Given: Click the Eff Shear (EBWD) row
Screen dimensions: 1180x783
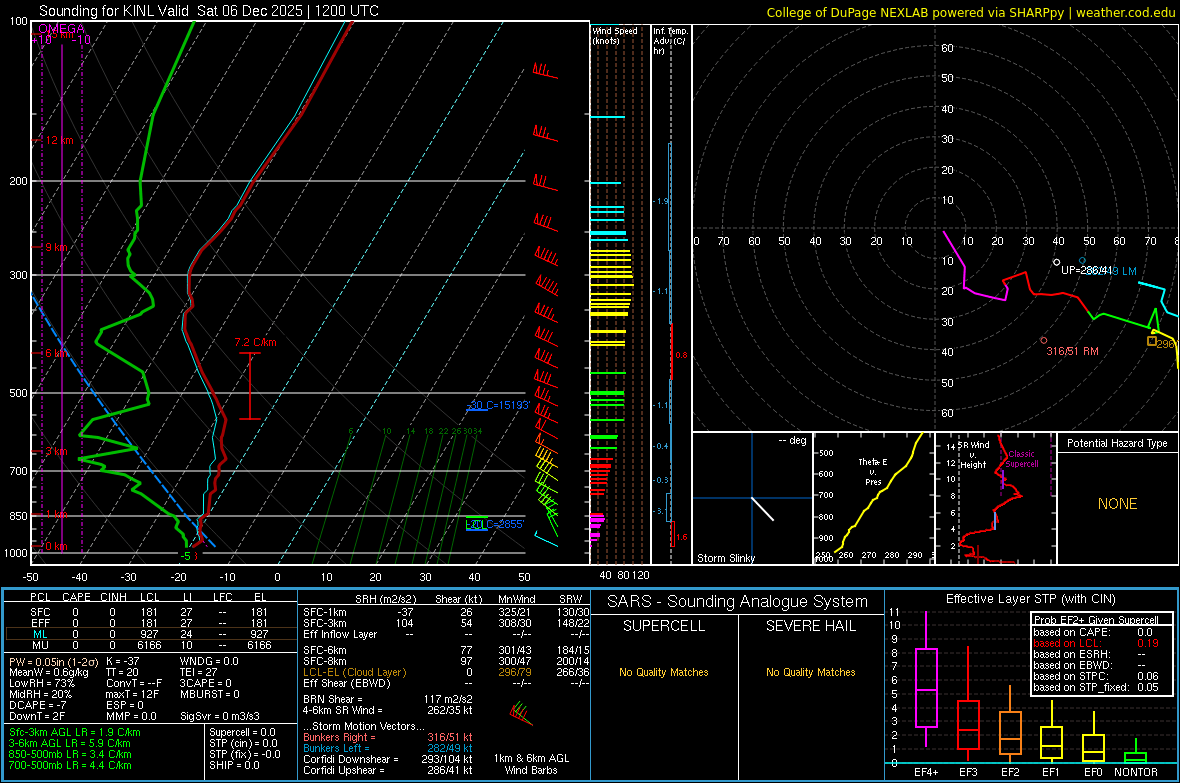Looking at the screenshot, I should (446, 683).
